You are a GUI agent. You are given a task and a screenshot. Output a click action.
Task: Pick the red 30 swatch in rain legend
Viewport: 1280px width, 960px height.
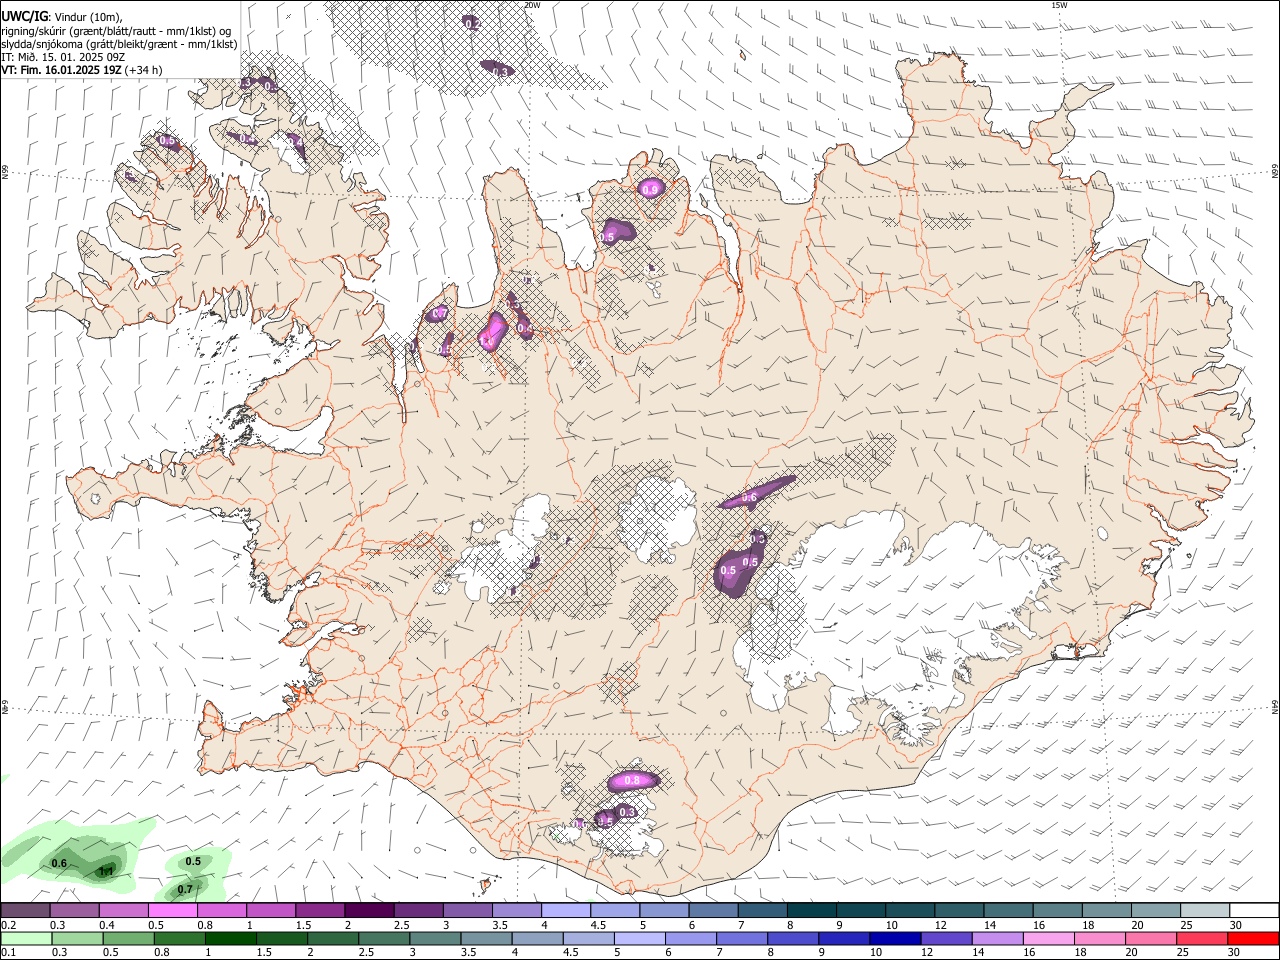[x=1253, y=938]
